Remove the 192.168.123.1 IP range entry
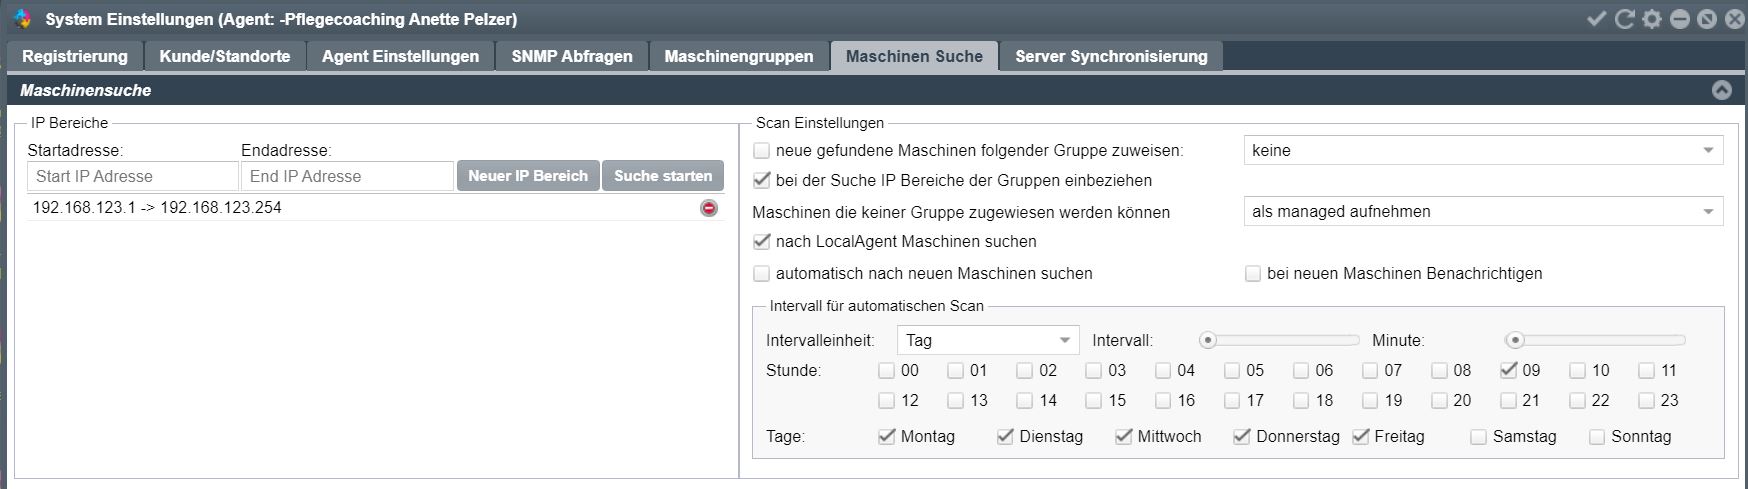 coord(709,208)
